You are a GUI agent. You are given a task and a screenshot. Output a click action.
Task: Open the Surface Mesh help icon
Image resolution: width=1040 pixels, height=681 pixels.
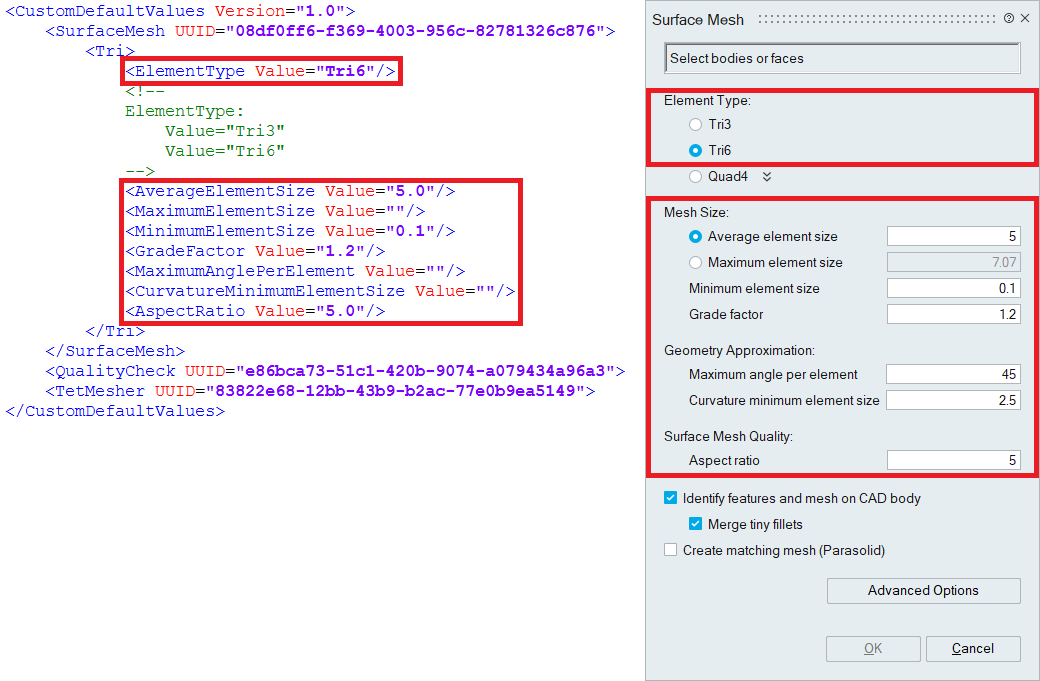pyautogui.click(x=1009, y=19)
